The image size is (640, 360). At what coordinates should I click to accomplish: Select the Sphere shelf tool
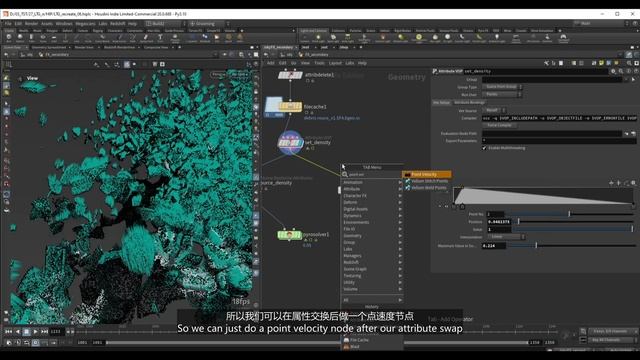(x=20, y=38)
